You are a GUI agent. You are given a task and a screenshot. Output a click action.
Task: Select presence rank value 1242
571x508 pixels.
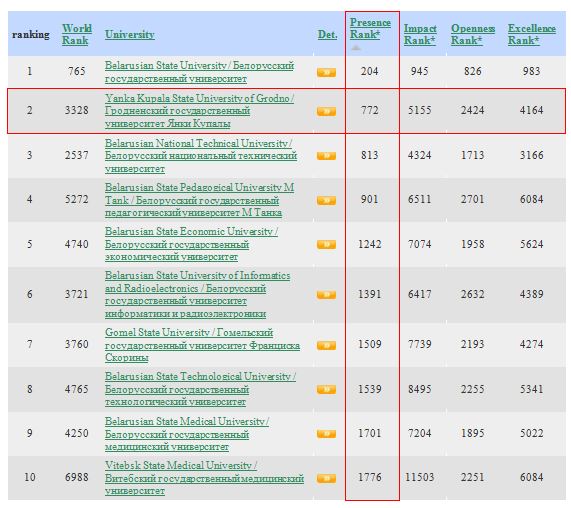(370, 244)
